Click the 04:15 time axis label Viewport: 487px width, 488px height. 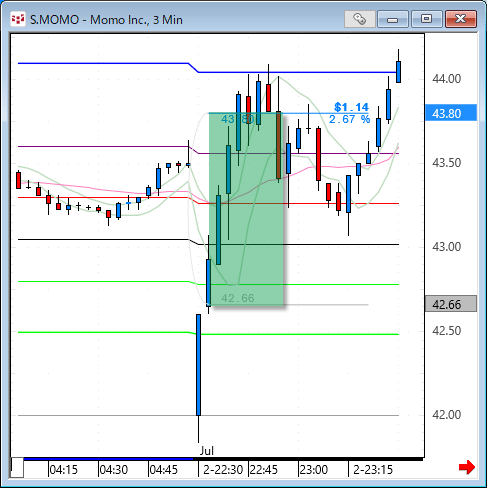pyautogui.click(x=63, y=470)
